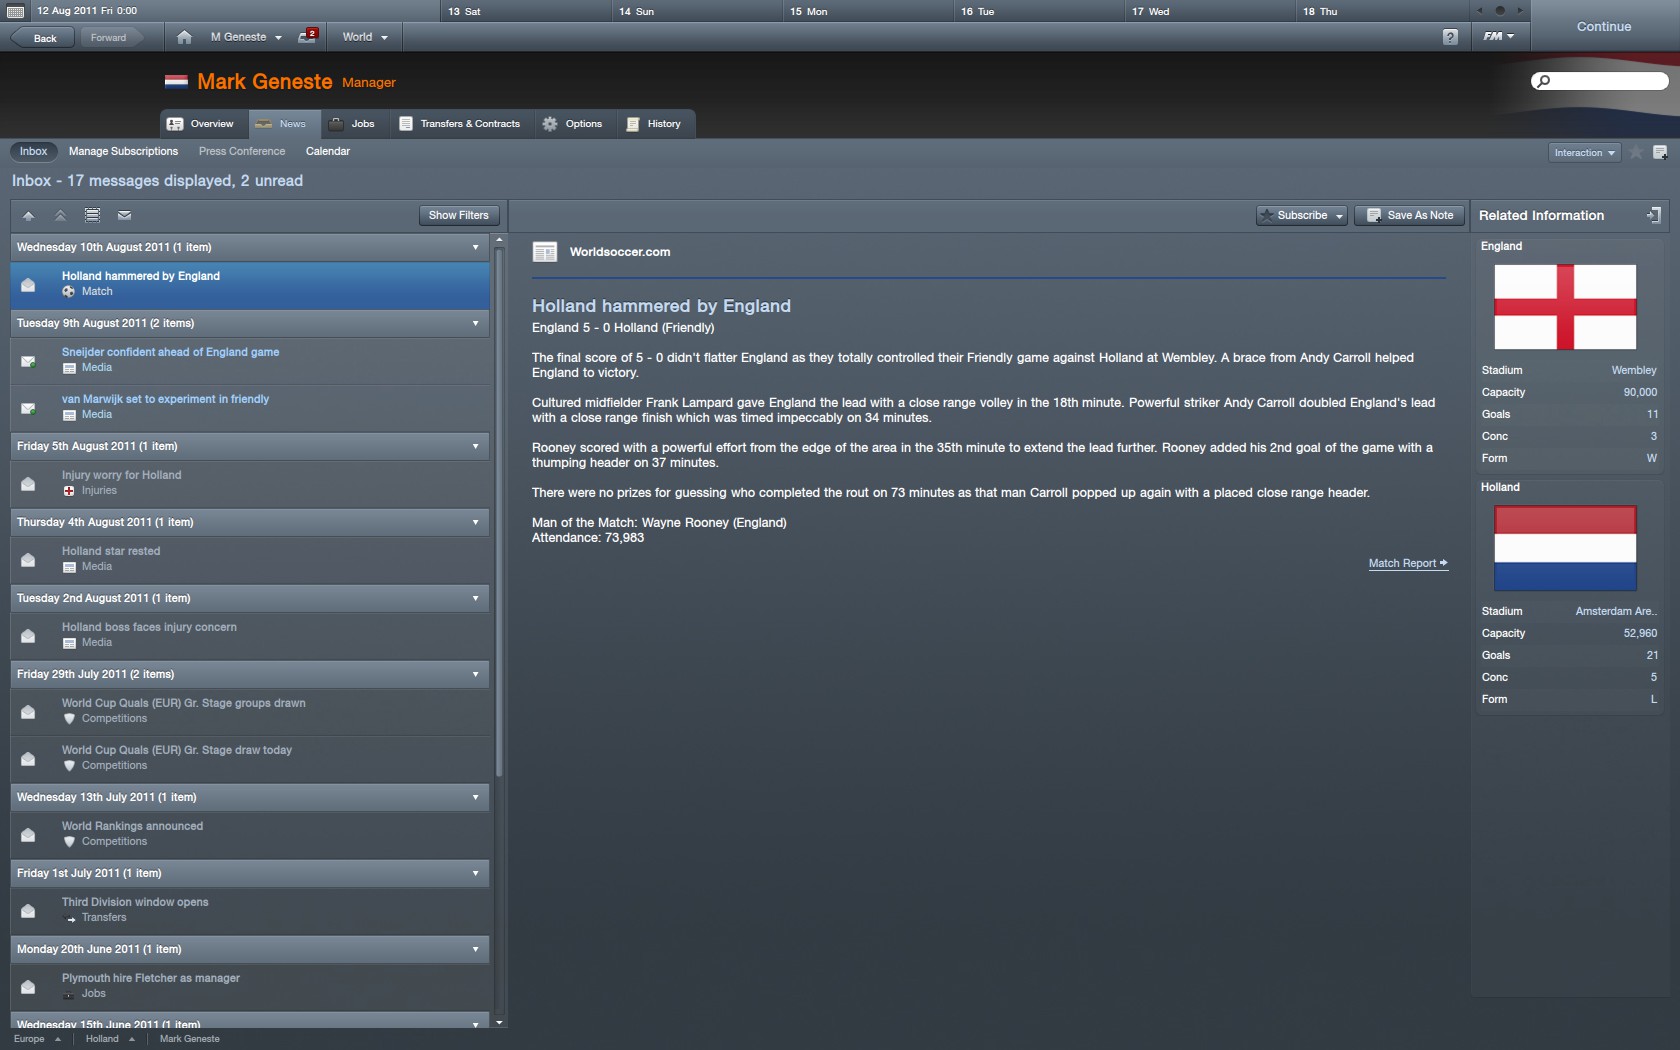Toggle the inbox list view icon
The image size is (1680, 1050).
point(92,215)
